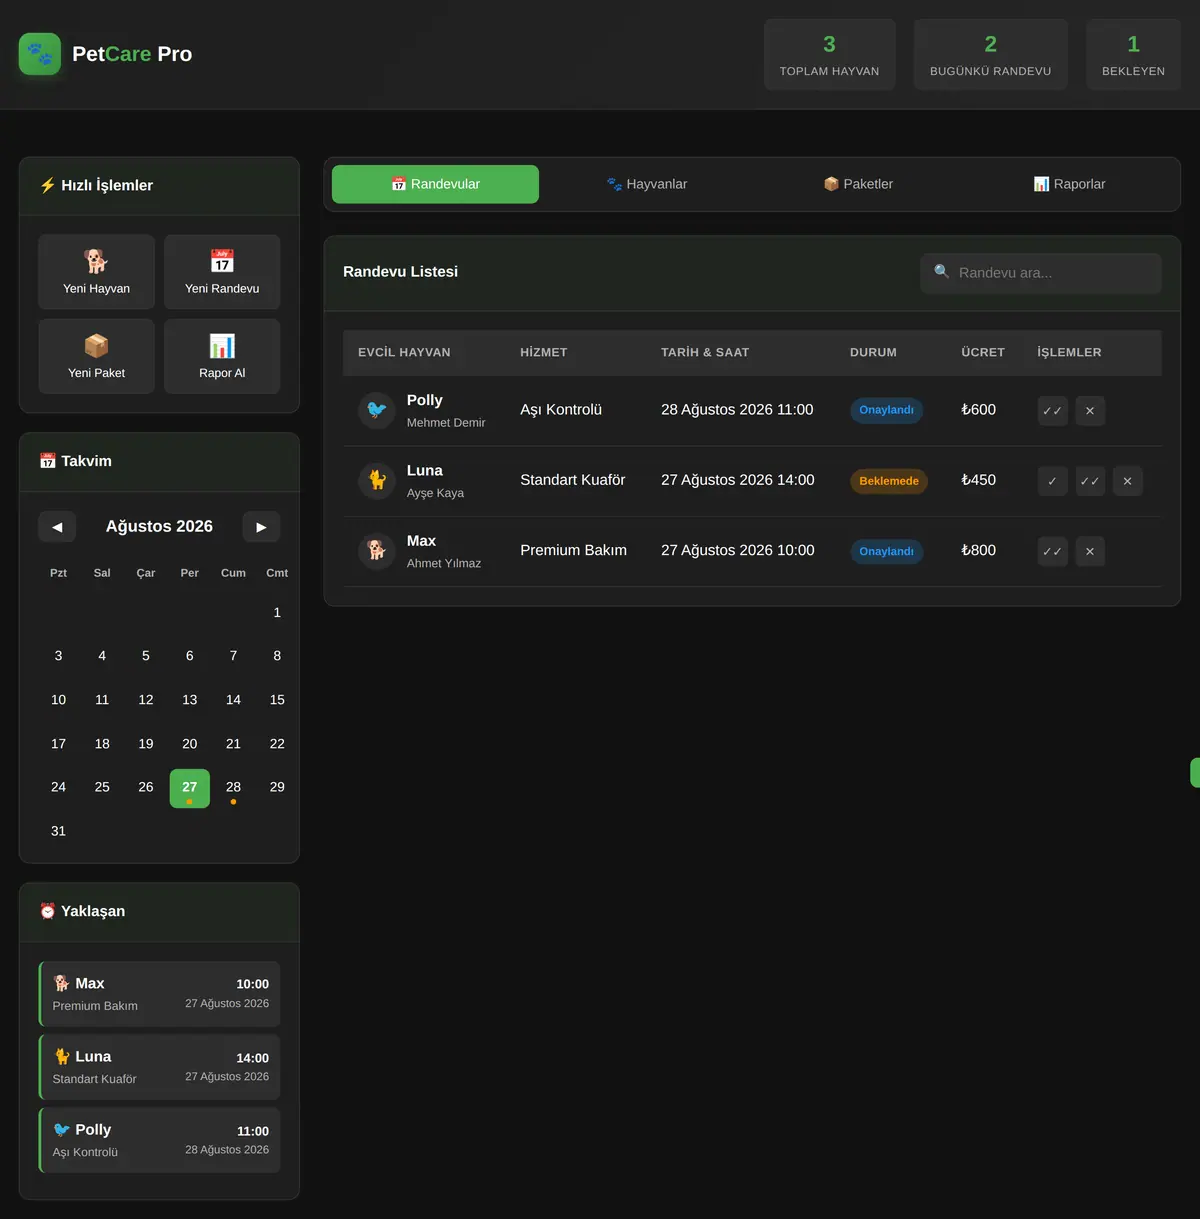
Task: Go to the previous month in the calendar
Action: pos(57,527)
